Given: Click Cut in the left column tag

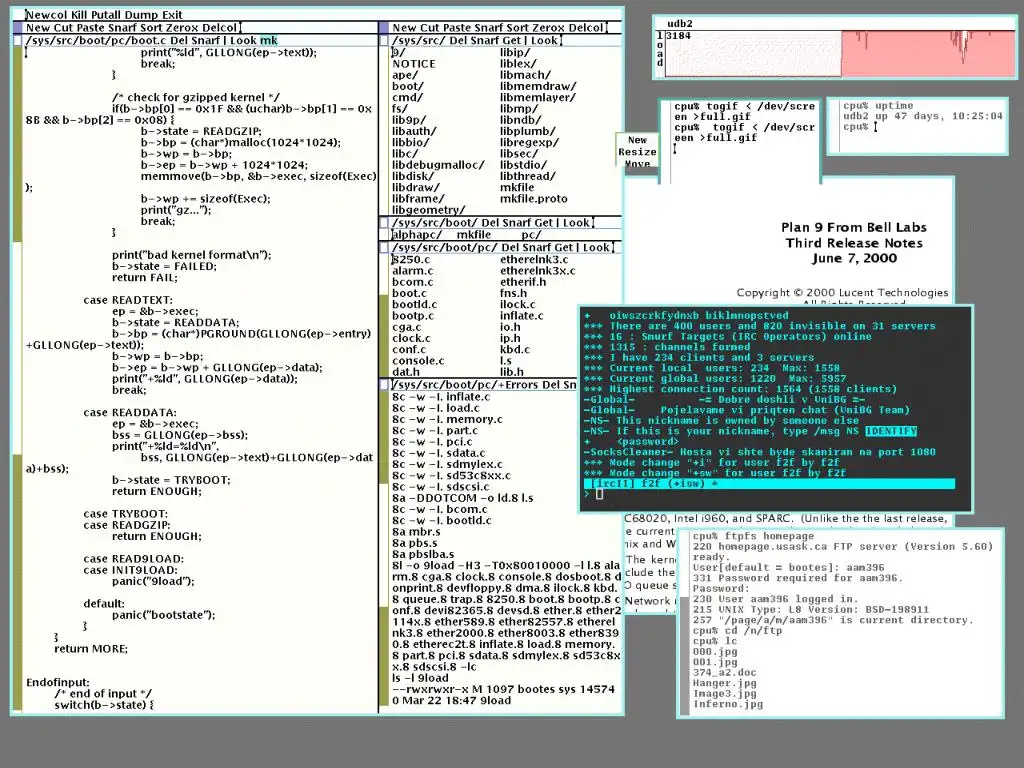Looking at the screenshot, I should [x=63, y=27].
